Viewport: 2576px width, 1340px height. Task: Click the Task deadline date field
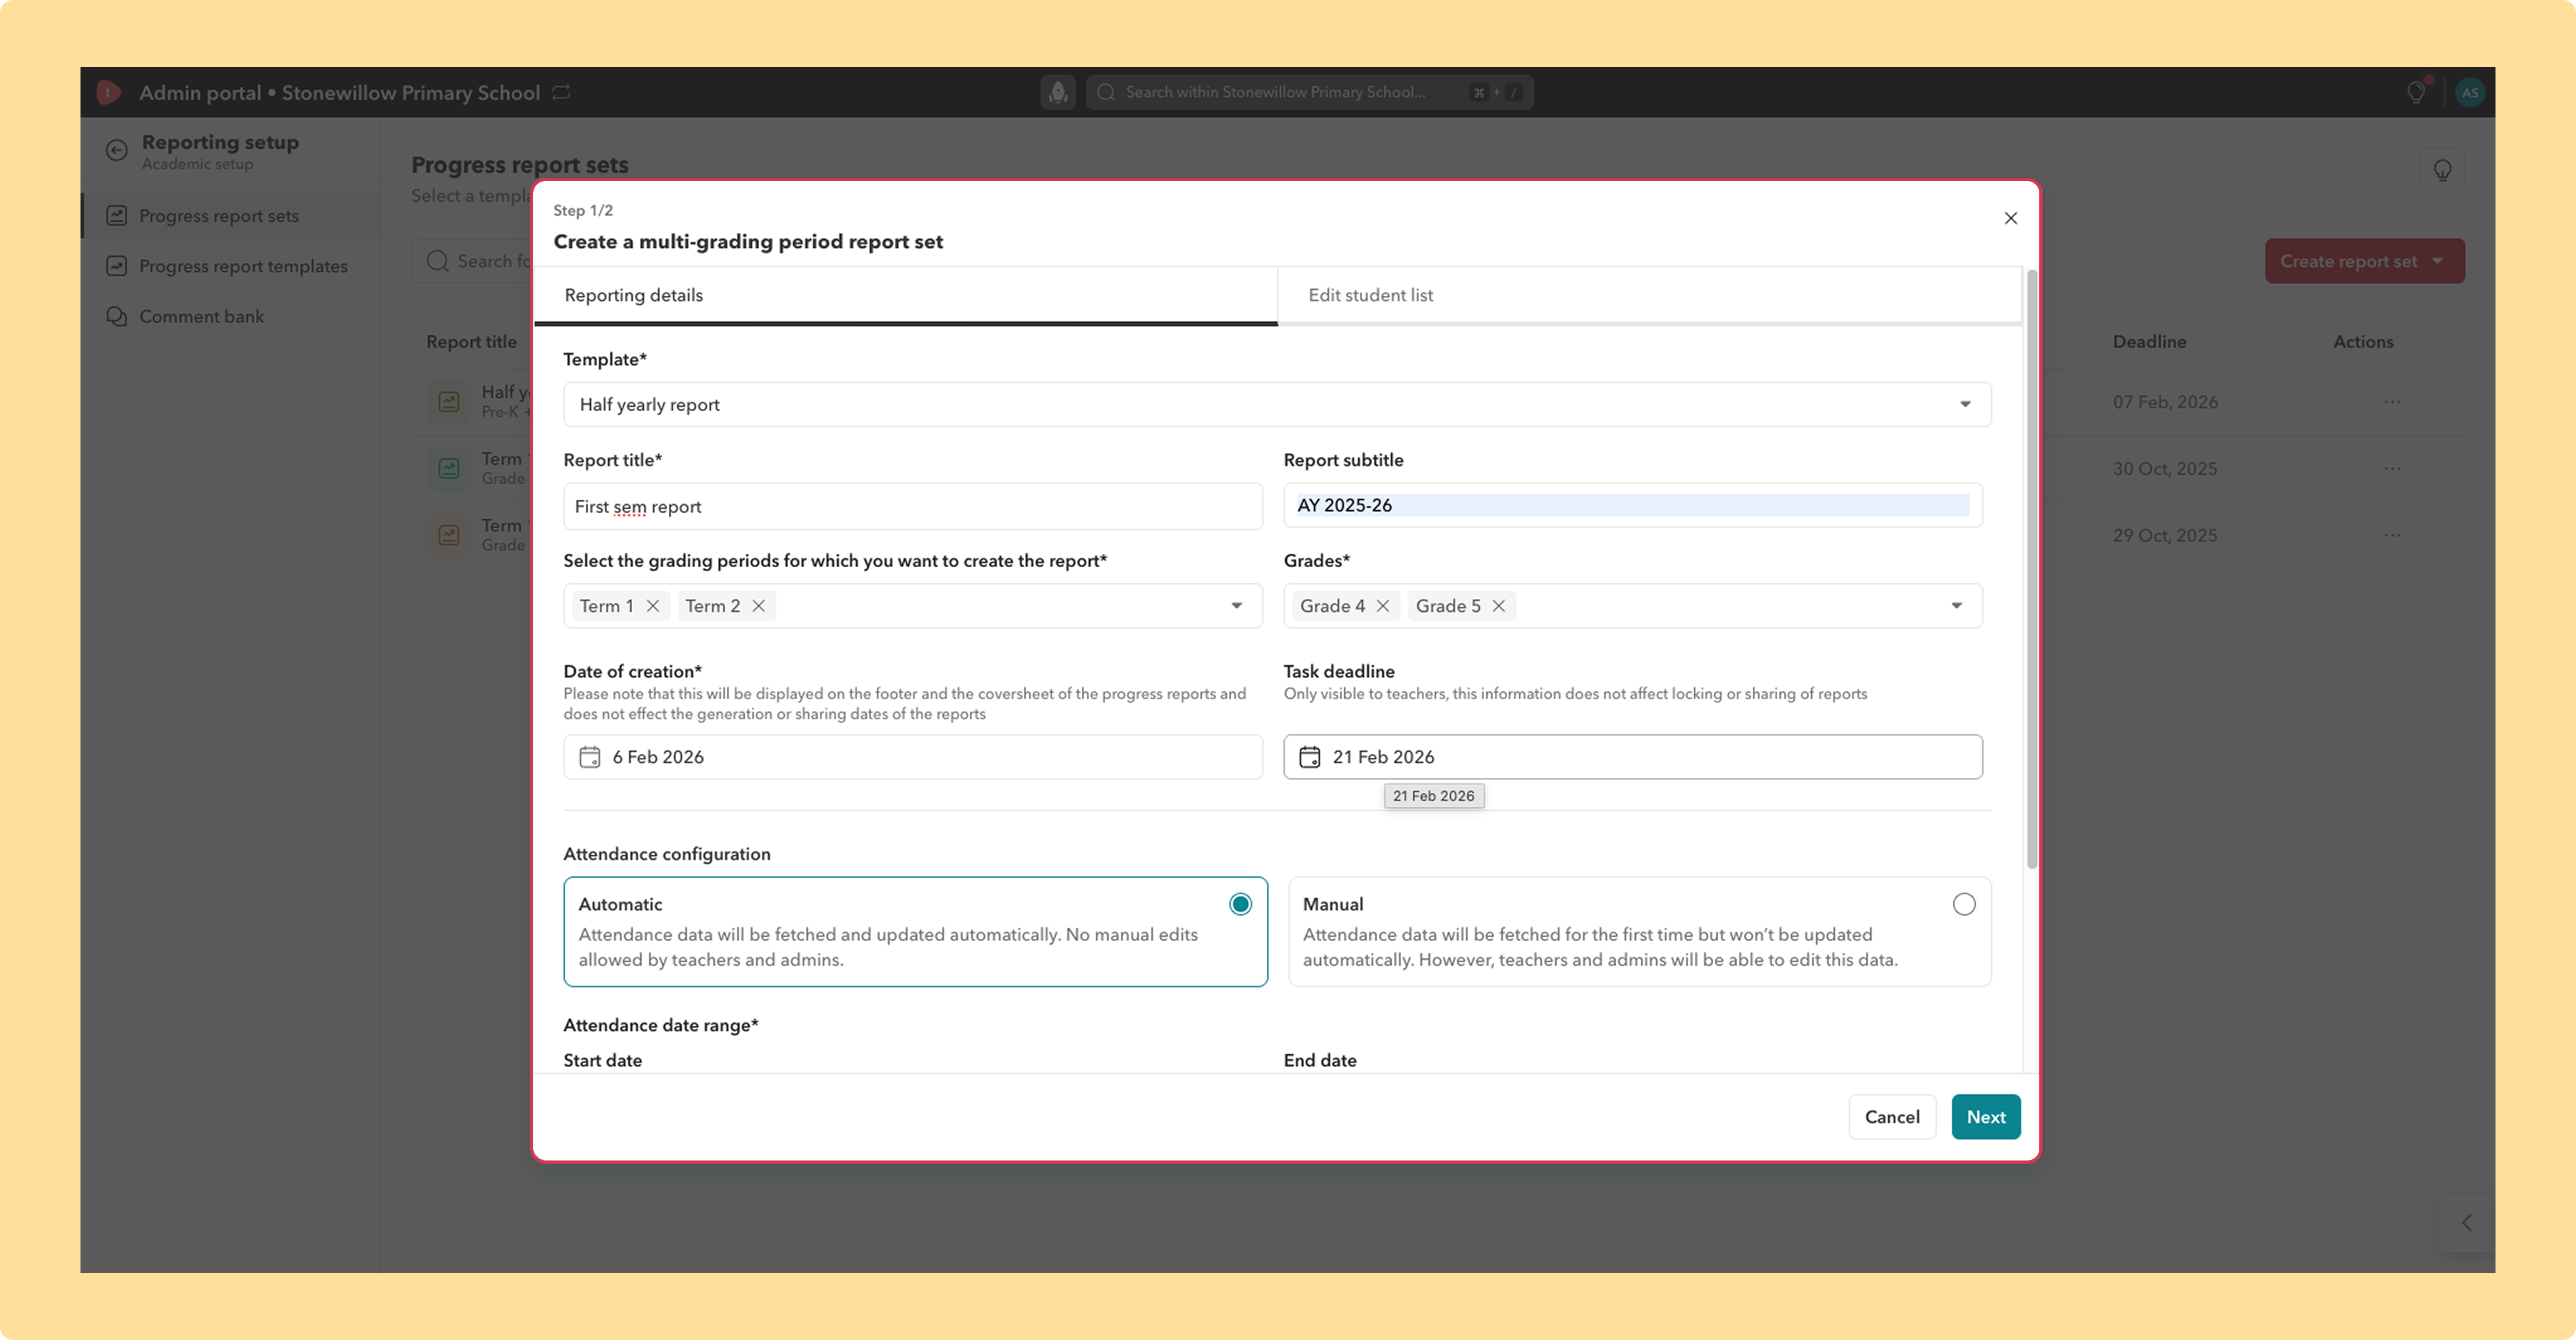(1633, 757)
